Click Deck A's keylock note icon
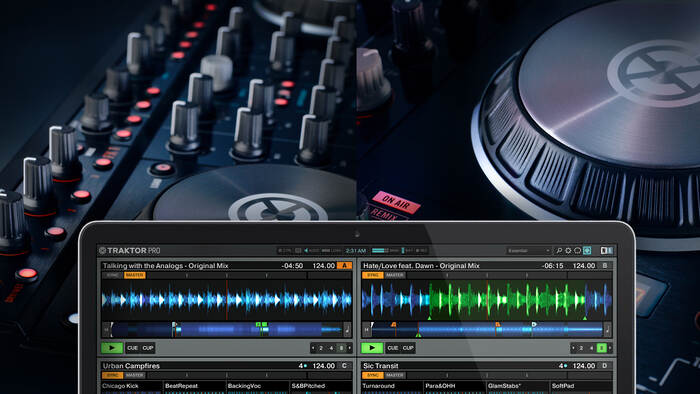The width and height of the screenshot is (700, 394). (x=347, y=330)
